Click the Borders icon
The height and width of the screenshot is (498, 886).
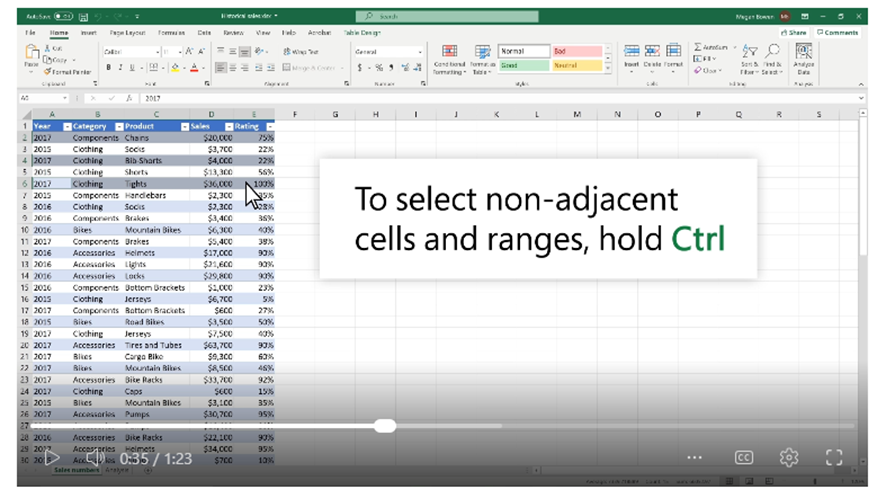(x=153, y=68)
